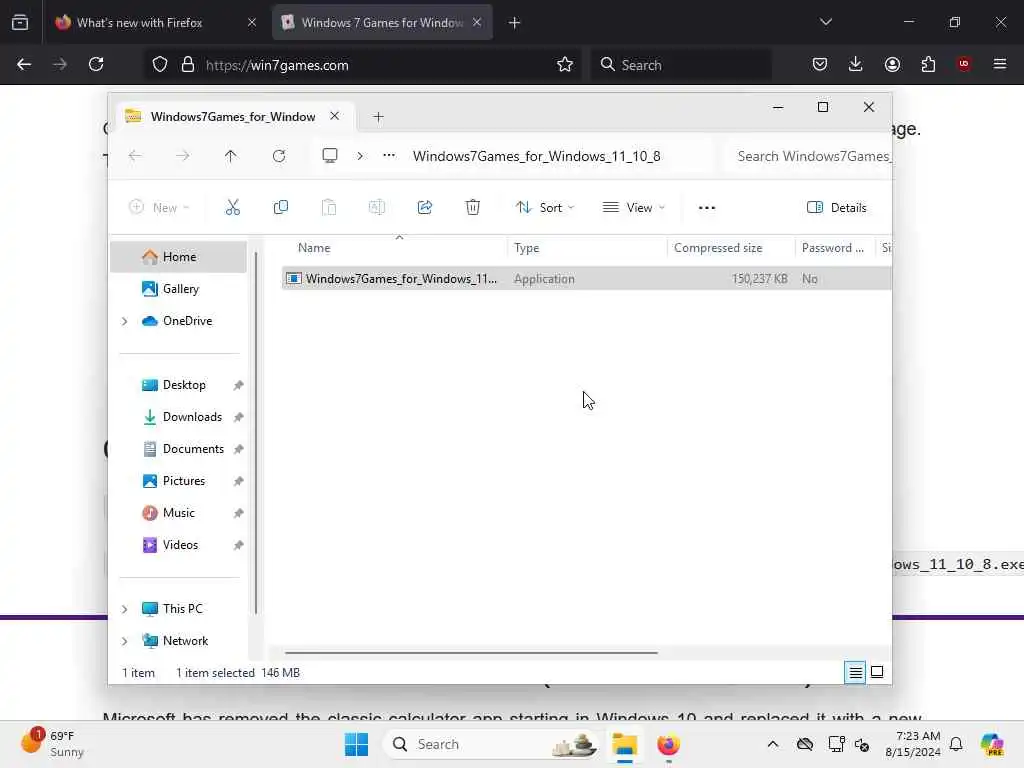Open Gallery in the navigation pane
The width and height of the screenshot is (1024, 768).
[x=180, y=289]
